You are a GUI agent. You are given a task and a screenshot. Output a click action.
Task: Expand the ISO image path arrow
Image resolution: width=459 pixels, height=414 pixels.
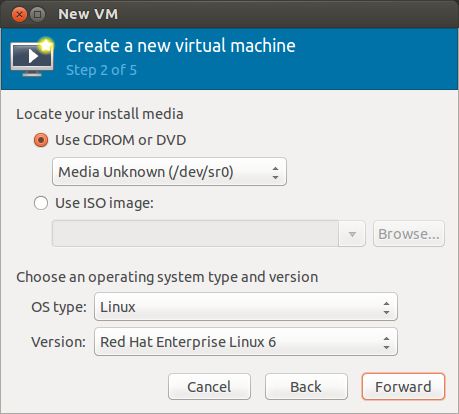pos(352,234)
